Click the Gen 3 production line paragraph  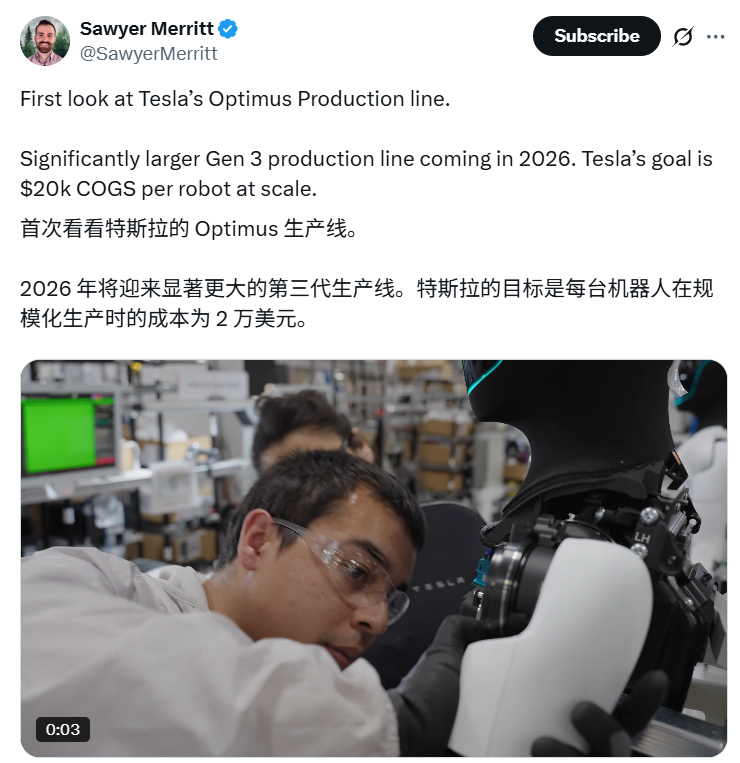pos(366,174)
